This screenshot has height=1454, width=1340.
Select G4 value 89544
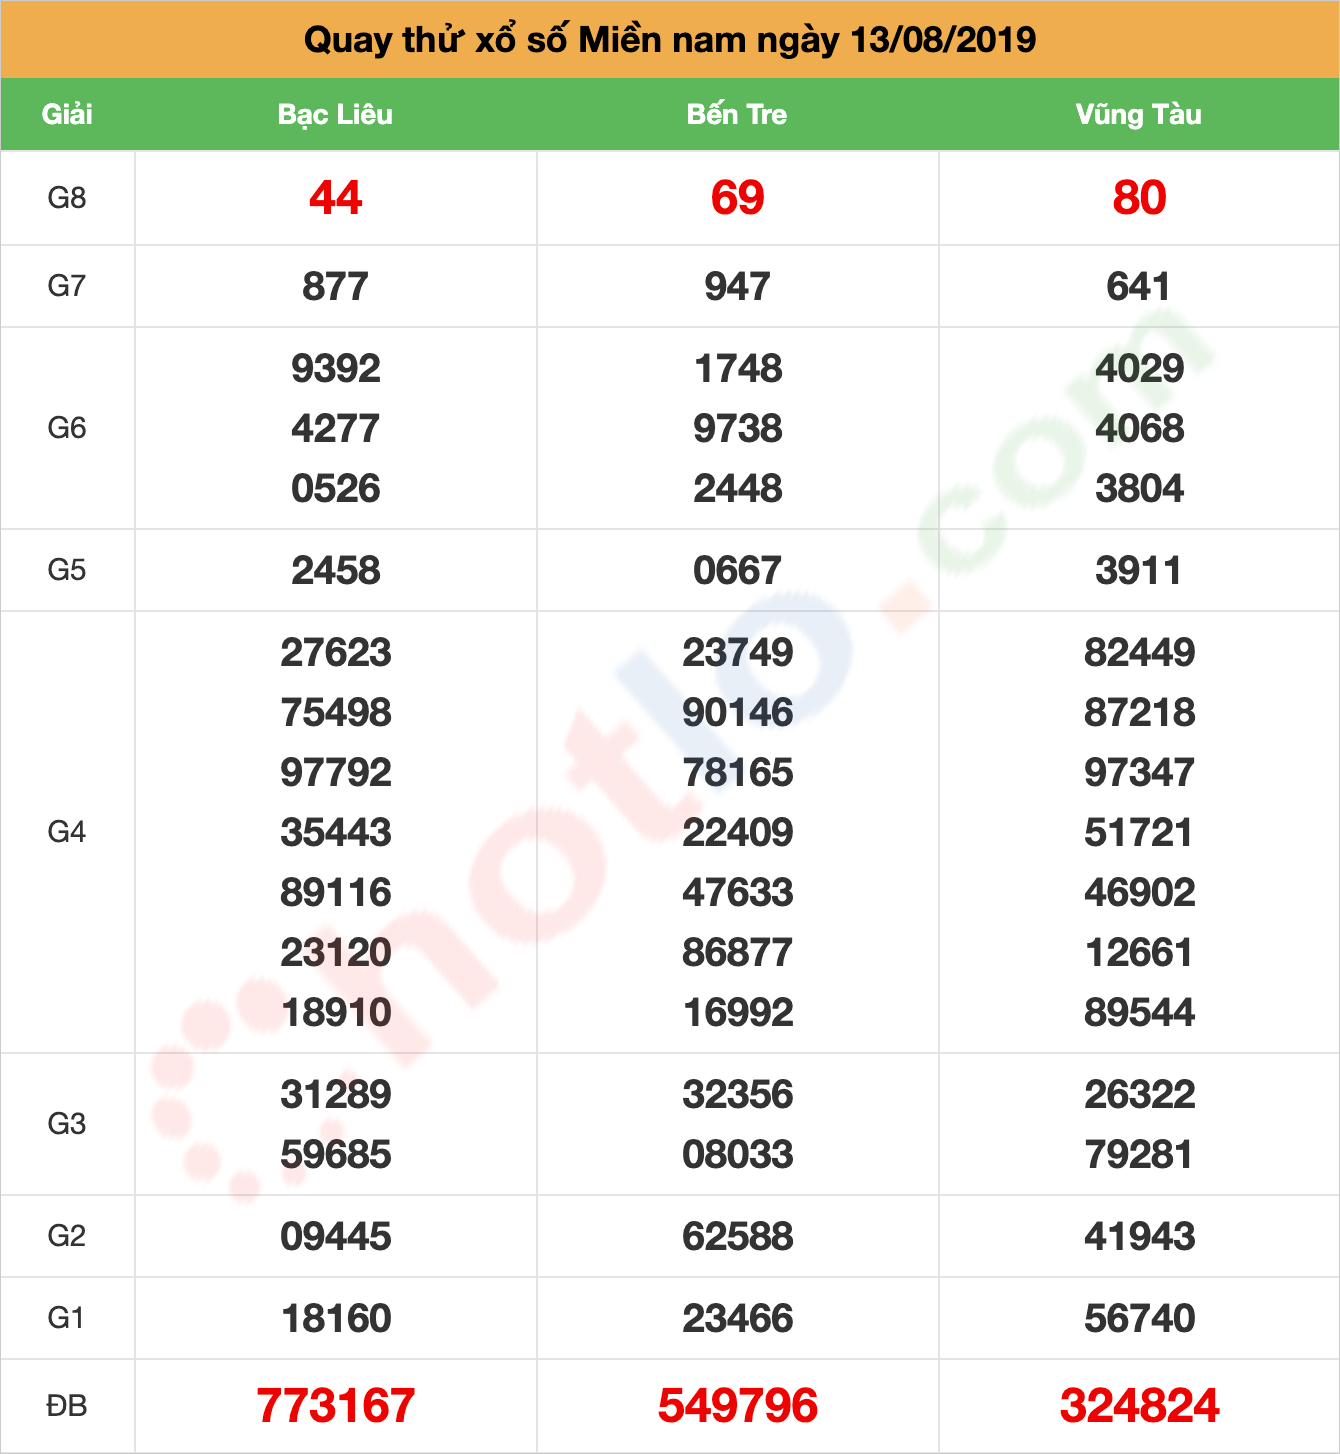1139,1013
